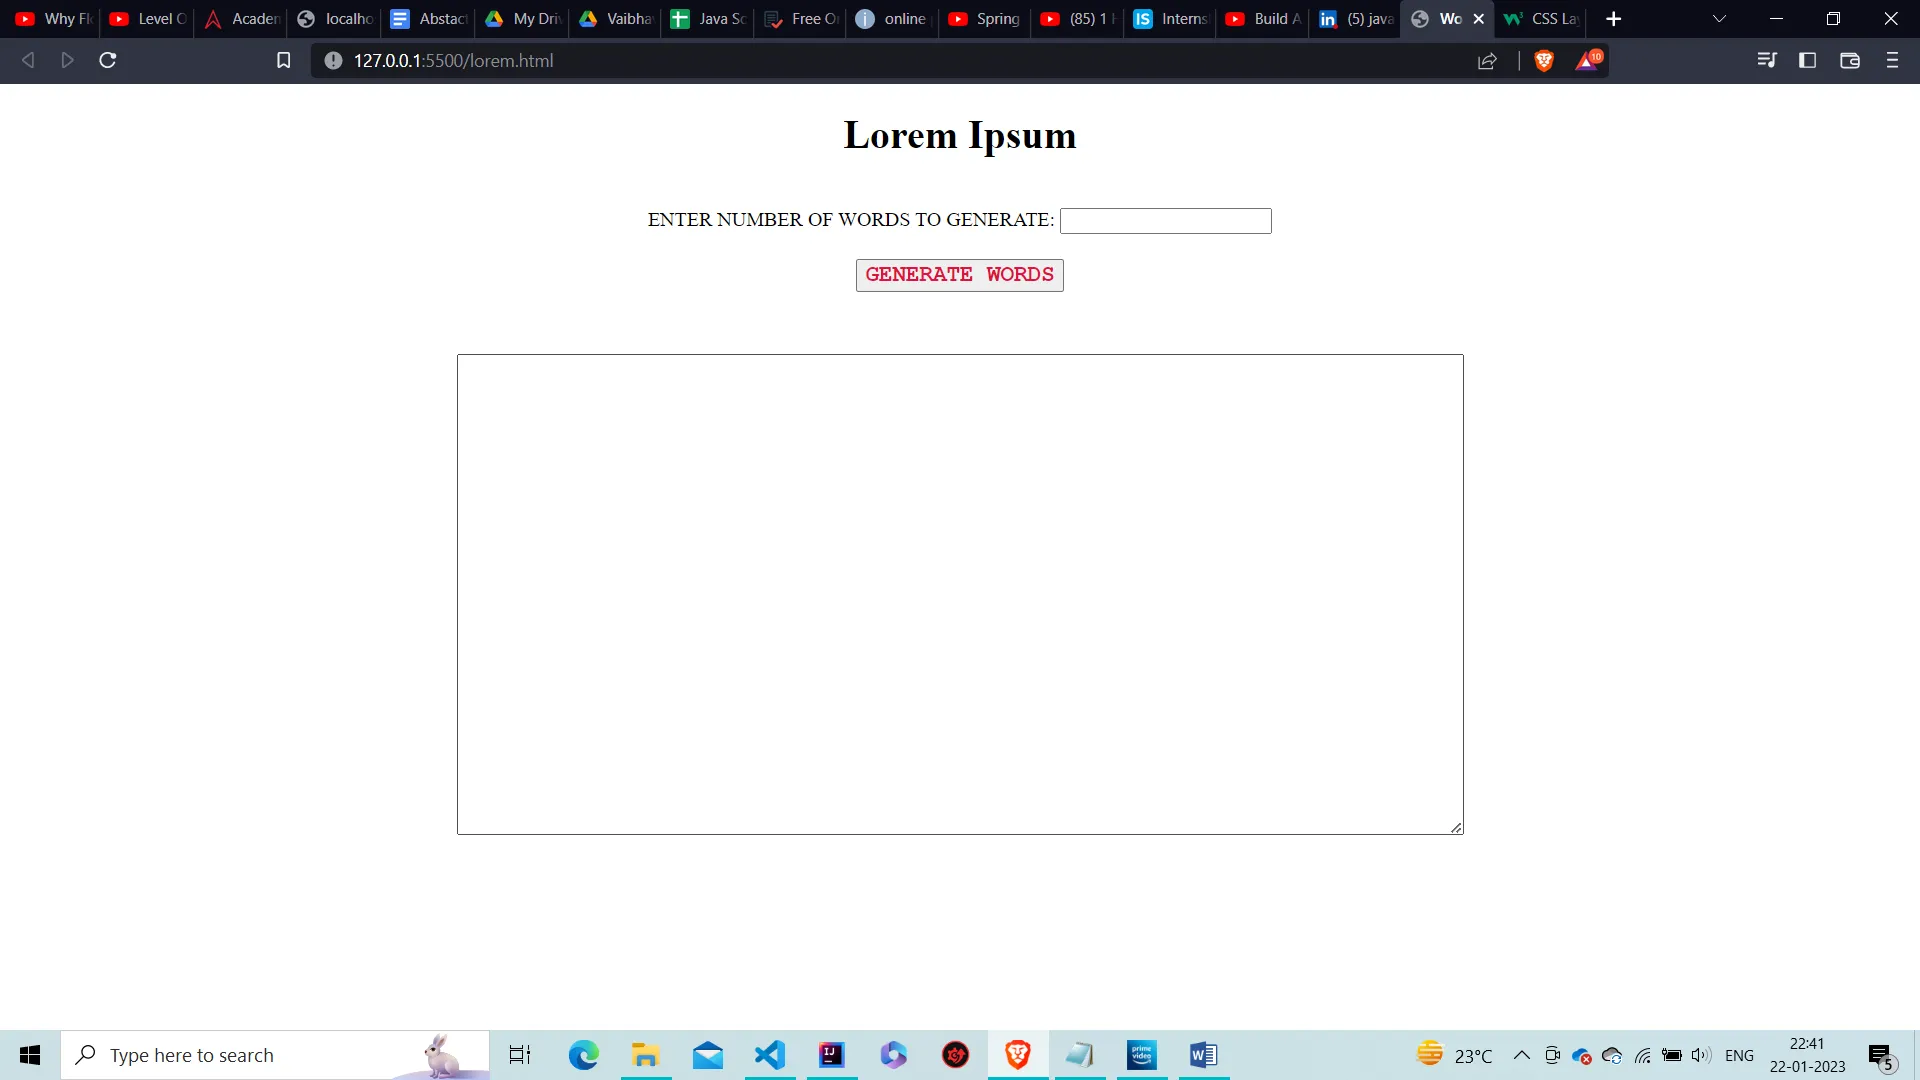Reload the lorem.html page
The width and height of the screenshot is (1920, 1080).
point(107,60)
